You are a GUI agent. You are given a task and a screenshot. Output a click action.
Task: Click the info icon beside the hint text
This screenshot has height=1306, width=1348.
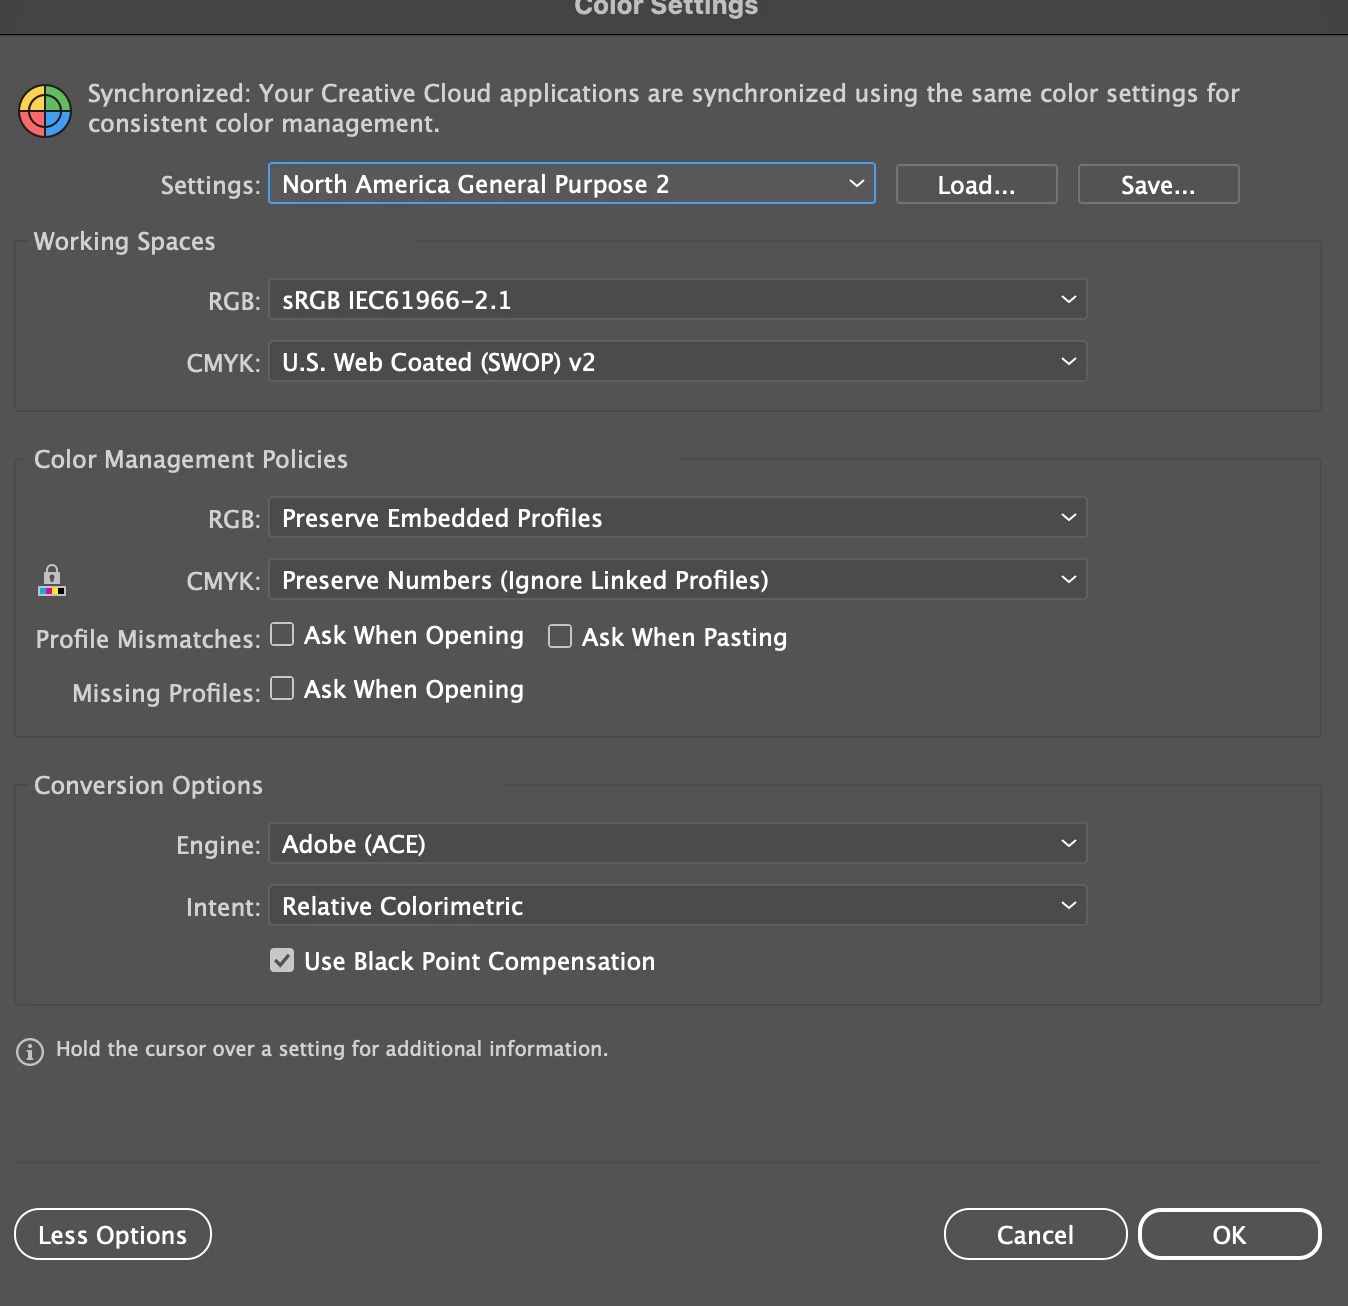30,1051
